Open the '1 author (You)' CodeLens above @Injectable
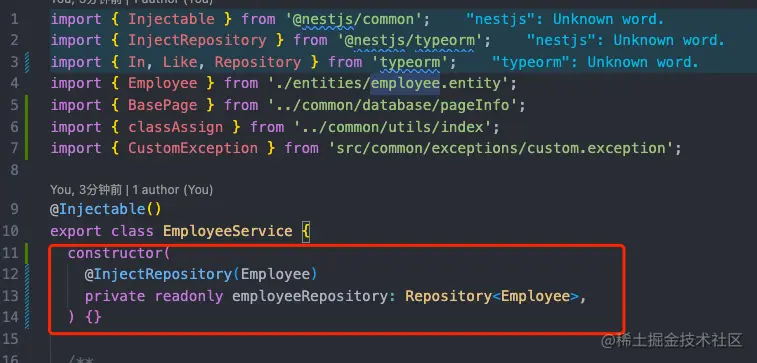 [x=172, y=190]
